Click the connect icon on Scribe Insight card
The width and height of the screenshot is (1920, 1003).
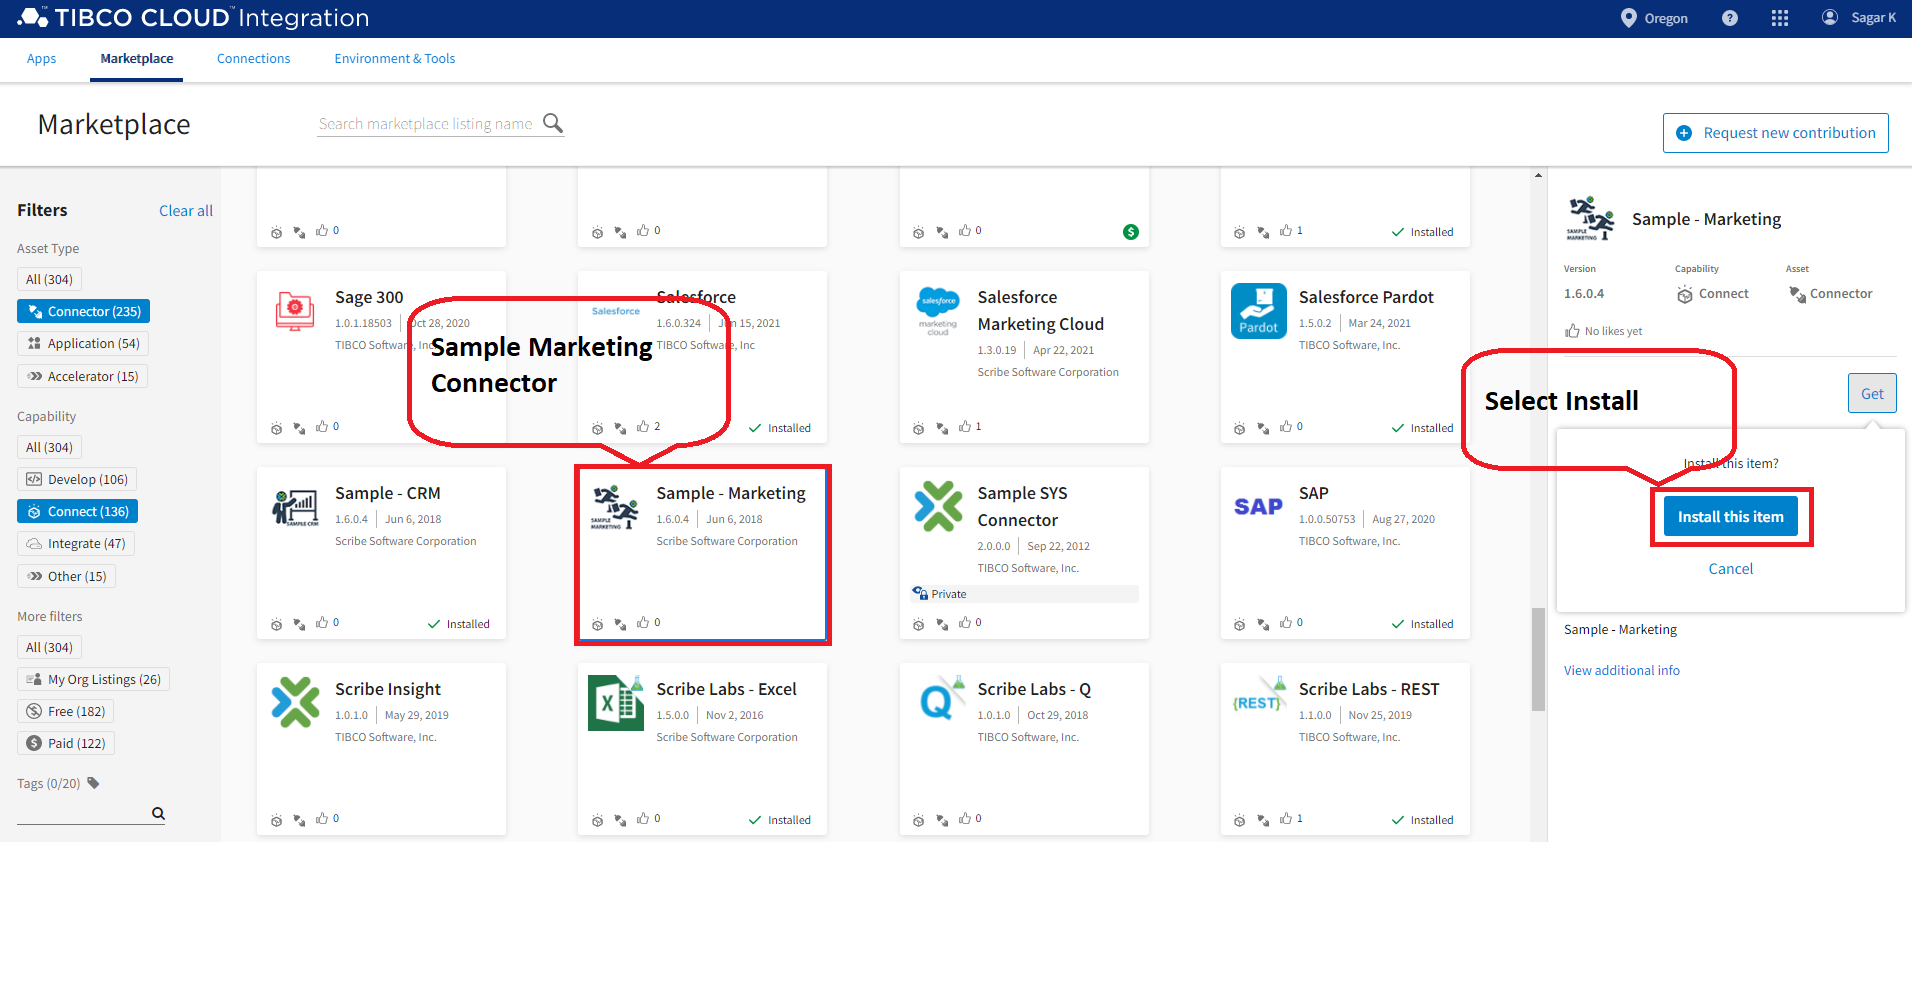point(277,820)
